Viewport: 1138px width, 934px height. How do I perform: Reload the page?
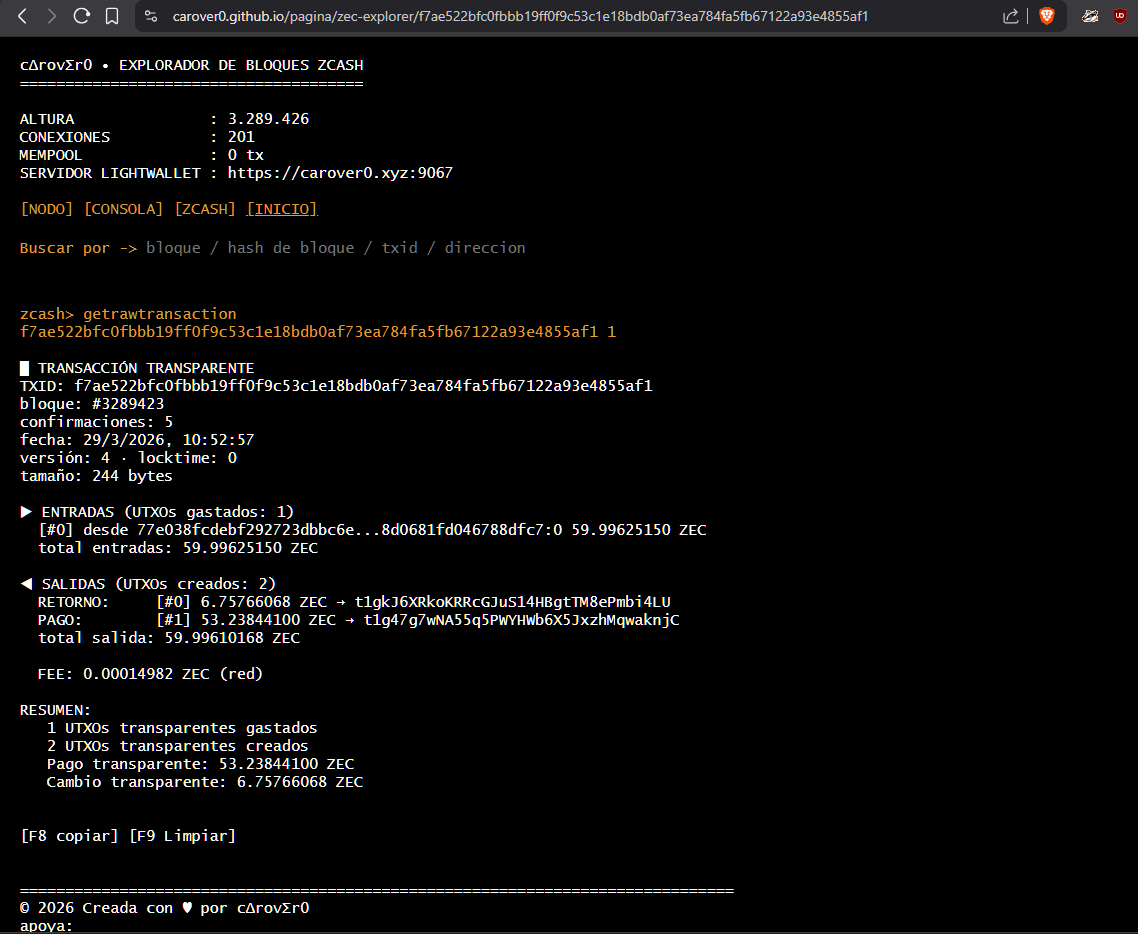(81, 16)
